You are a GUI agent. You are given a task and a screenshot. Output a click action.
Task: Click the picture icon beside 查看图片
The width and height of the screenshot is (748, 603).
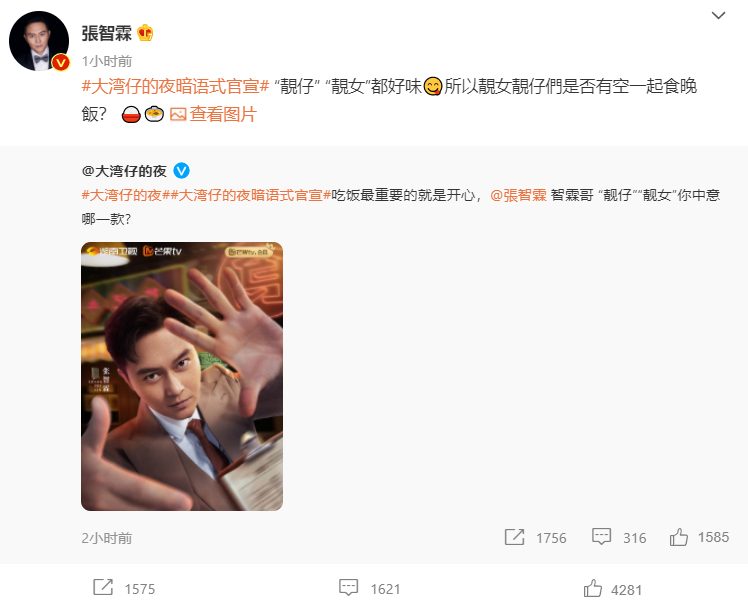pos(178,114)
